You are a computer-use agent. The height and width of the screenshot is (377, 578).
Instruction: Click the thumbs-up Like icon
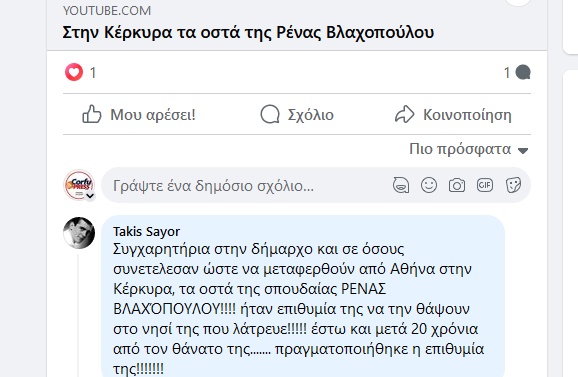(x=91, y=114)
